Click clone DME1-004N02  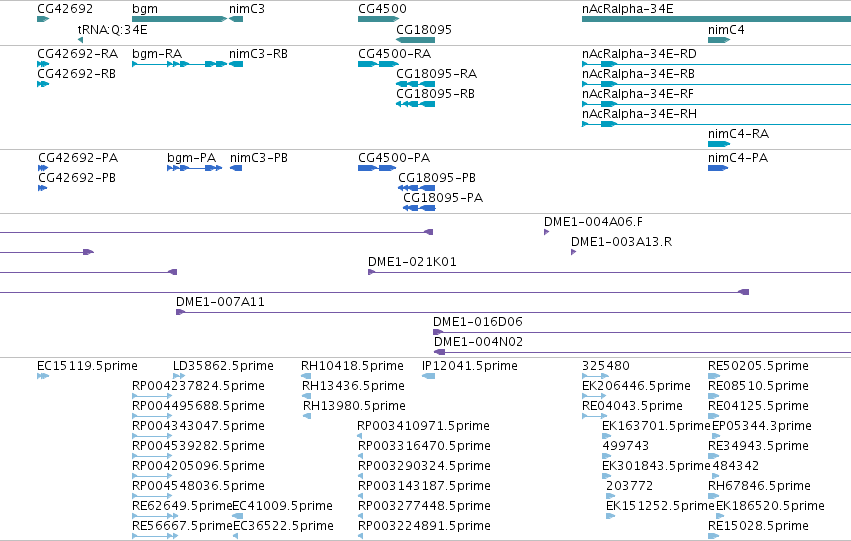(643, 353)
